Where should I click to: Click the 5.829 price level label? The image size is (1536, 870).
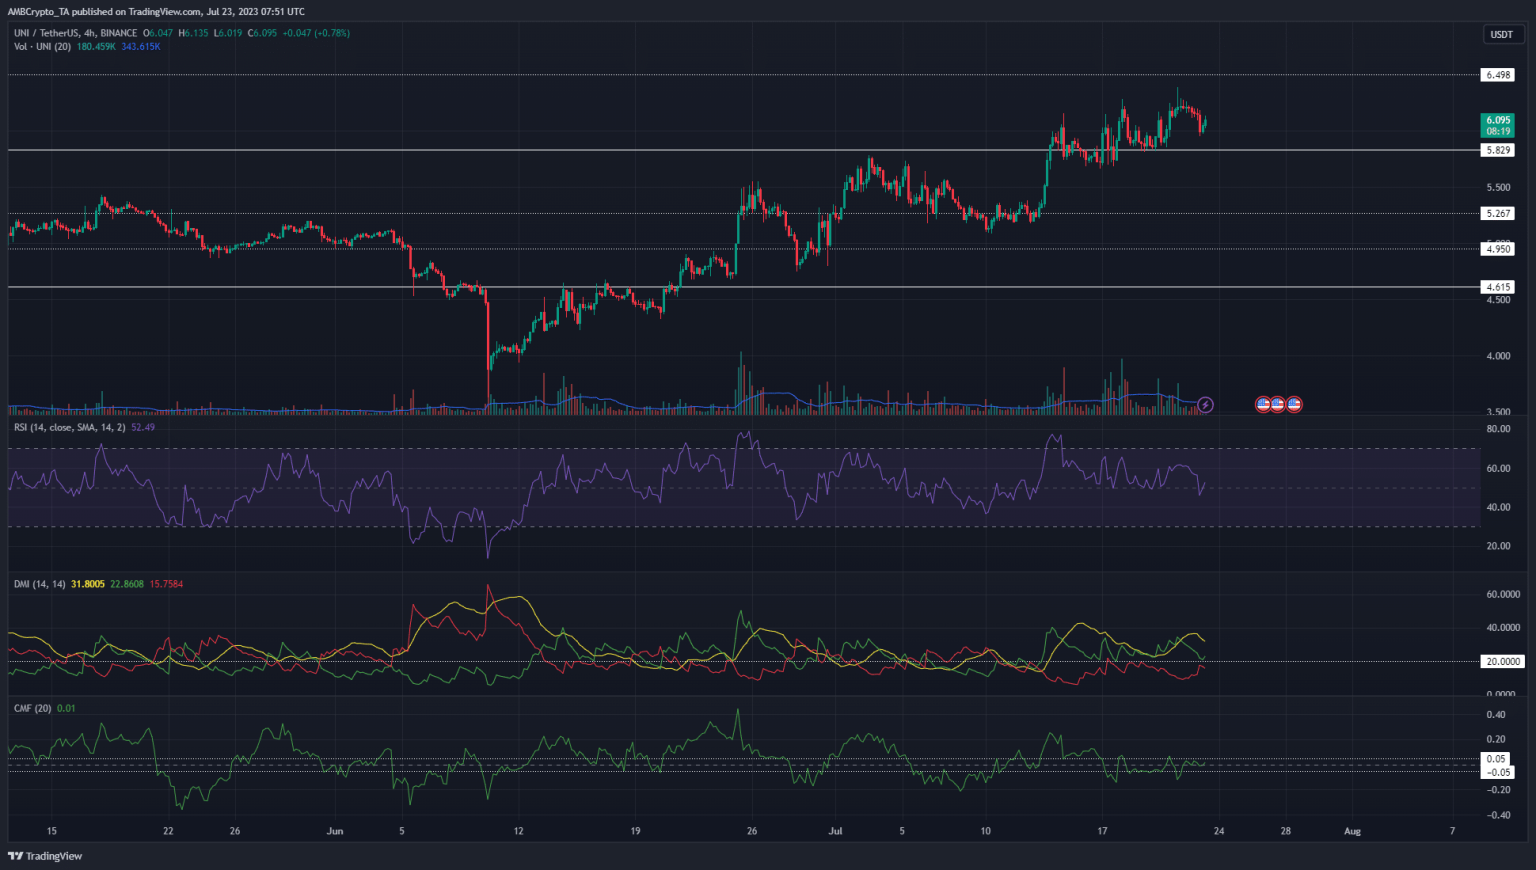coord(1497,149)
